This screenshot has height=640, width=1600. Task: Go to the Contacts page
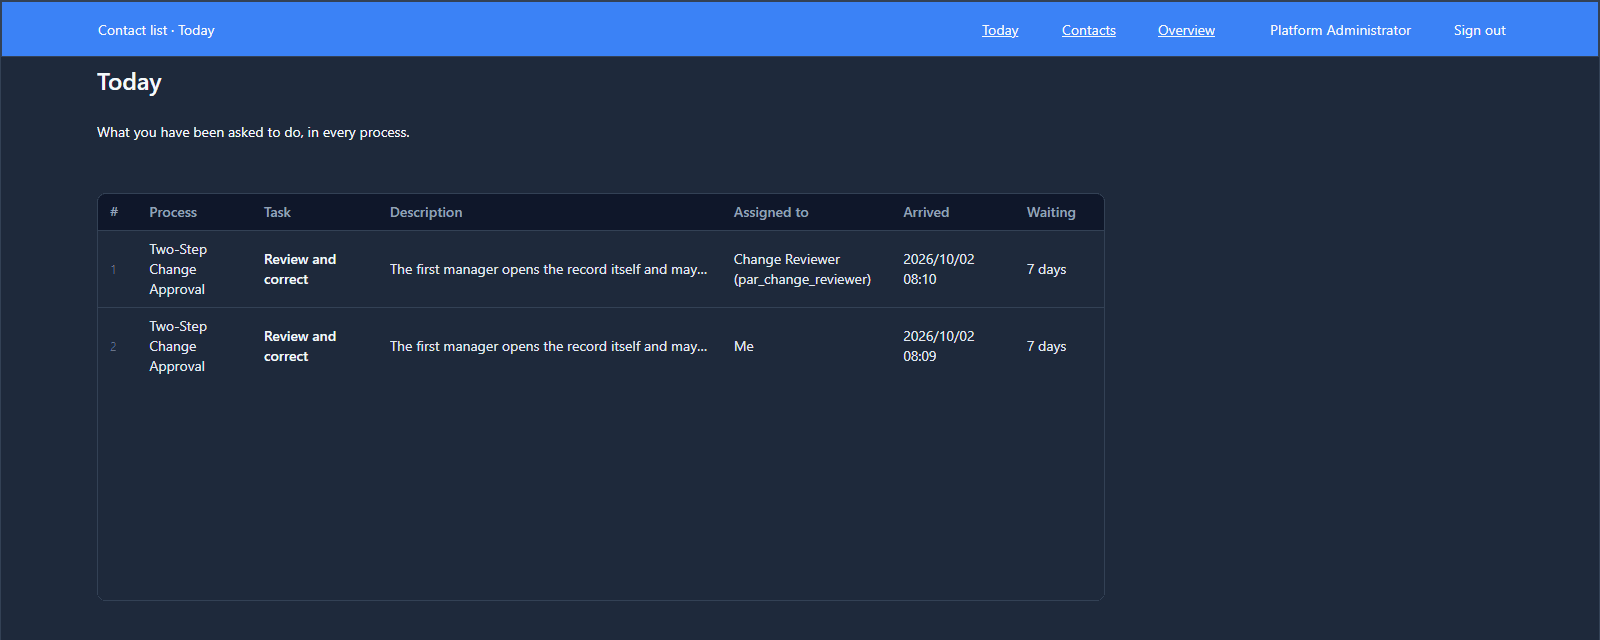(x=1089, y=30)
